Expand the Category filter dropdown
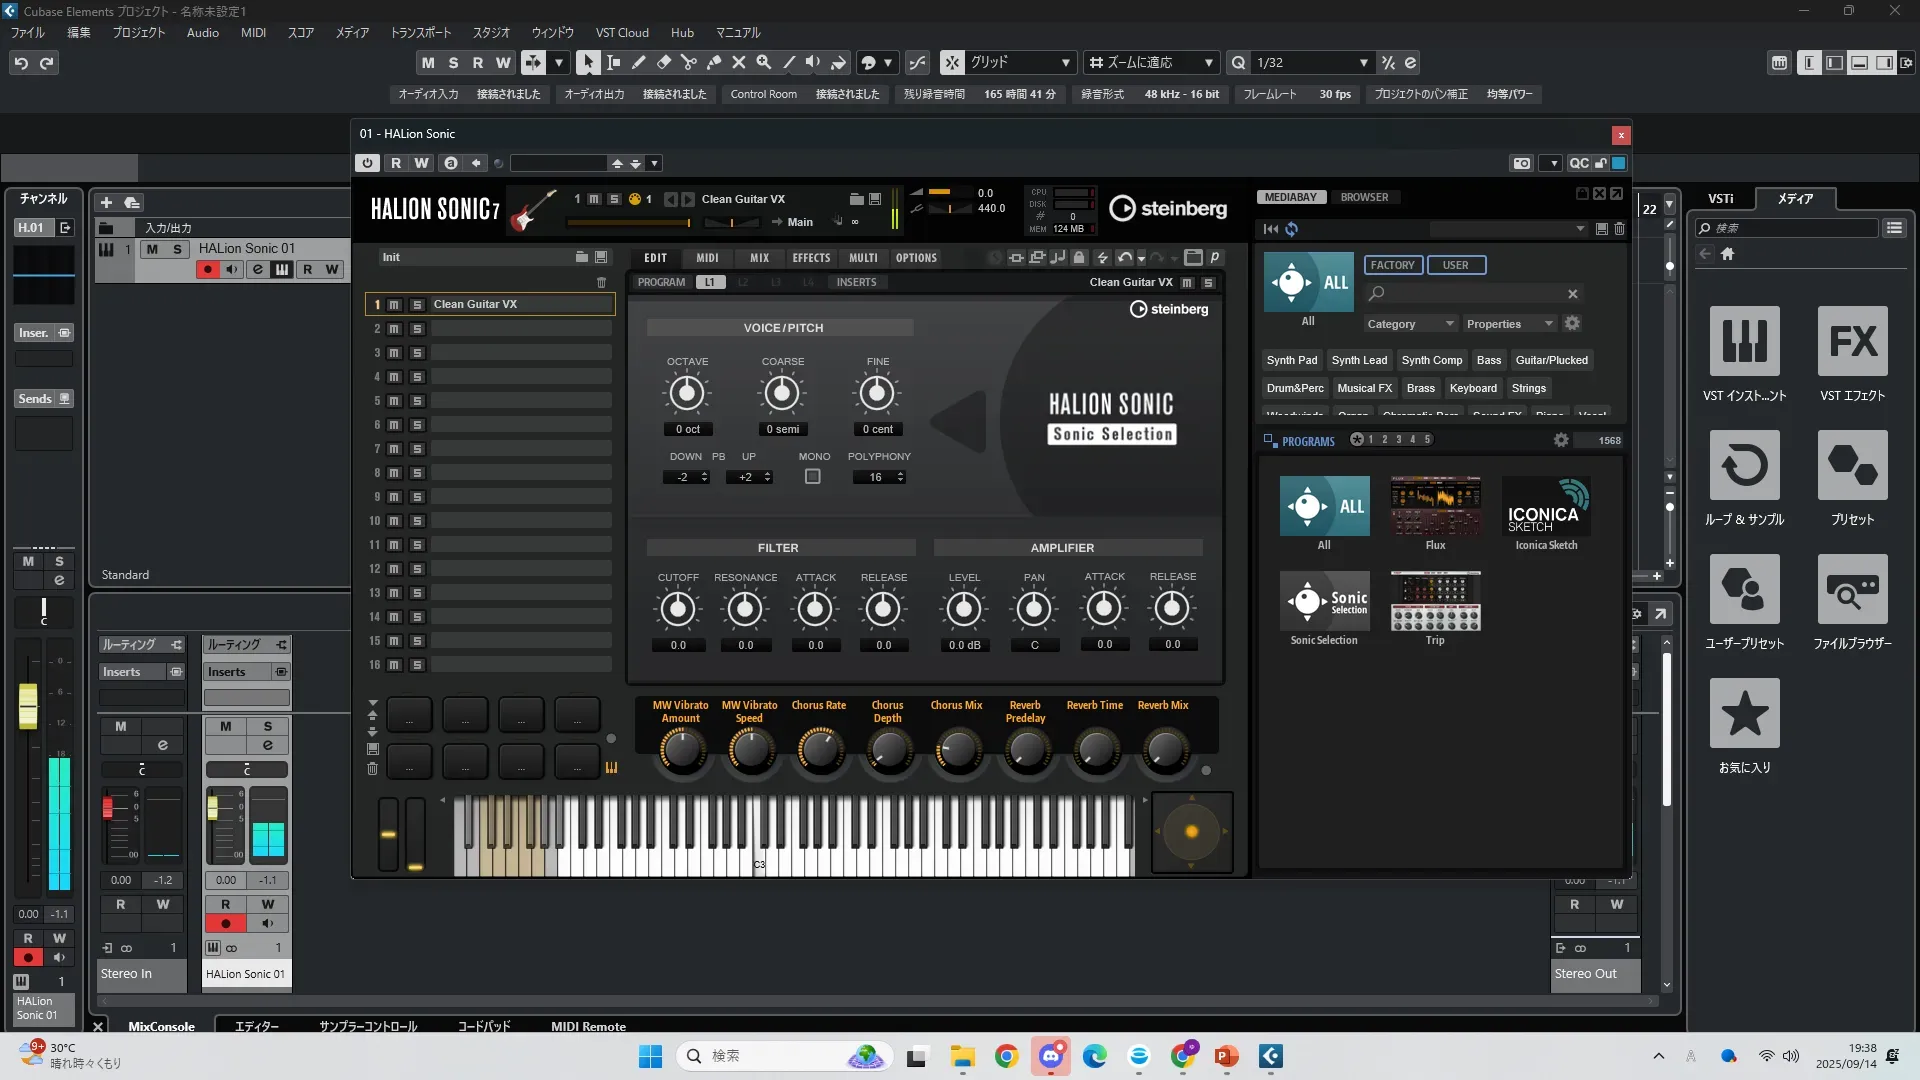Screen dimensions: 1920x1080 [x=1410, y=324]
